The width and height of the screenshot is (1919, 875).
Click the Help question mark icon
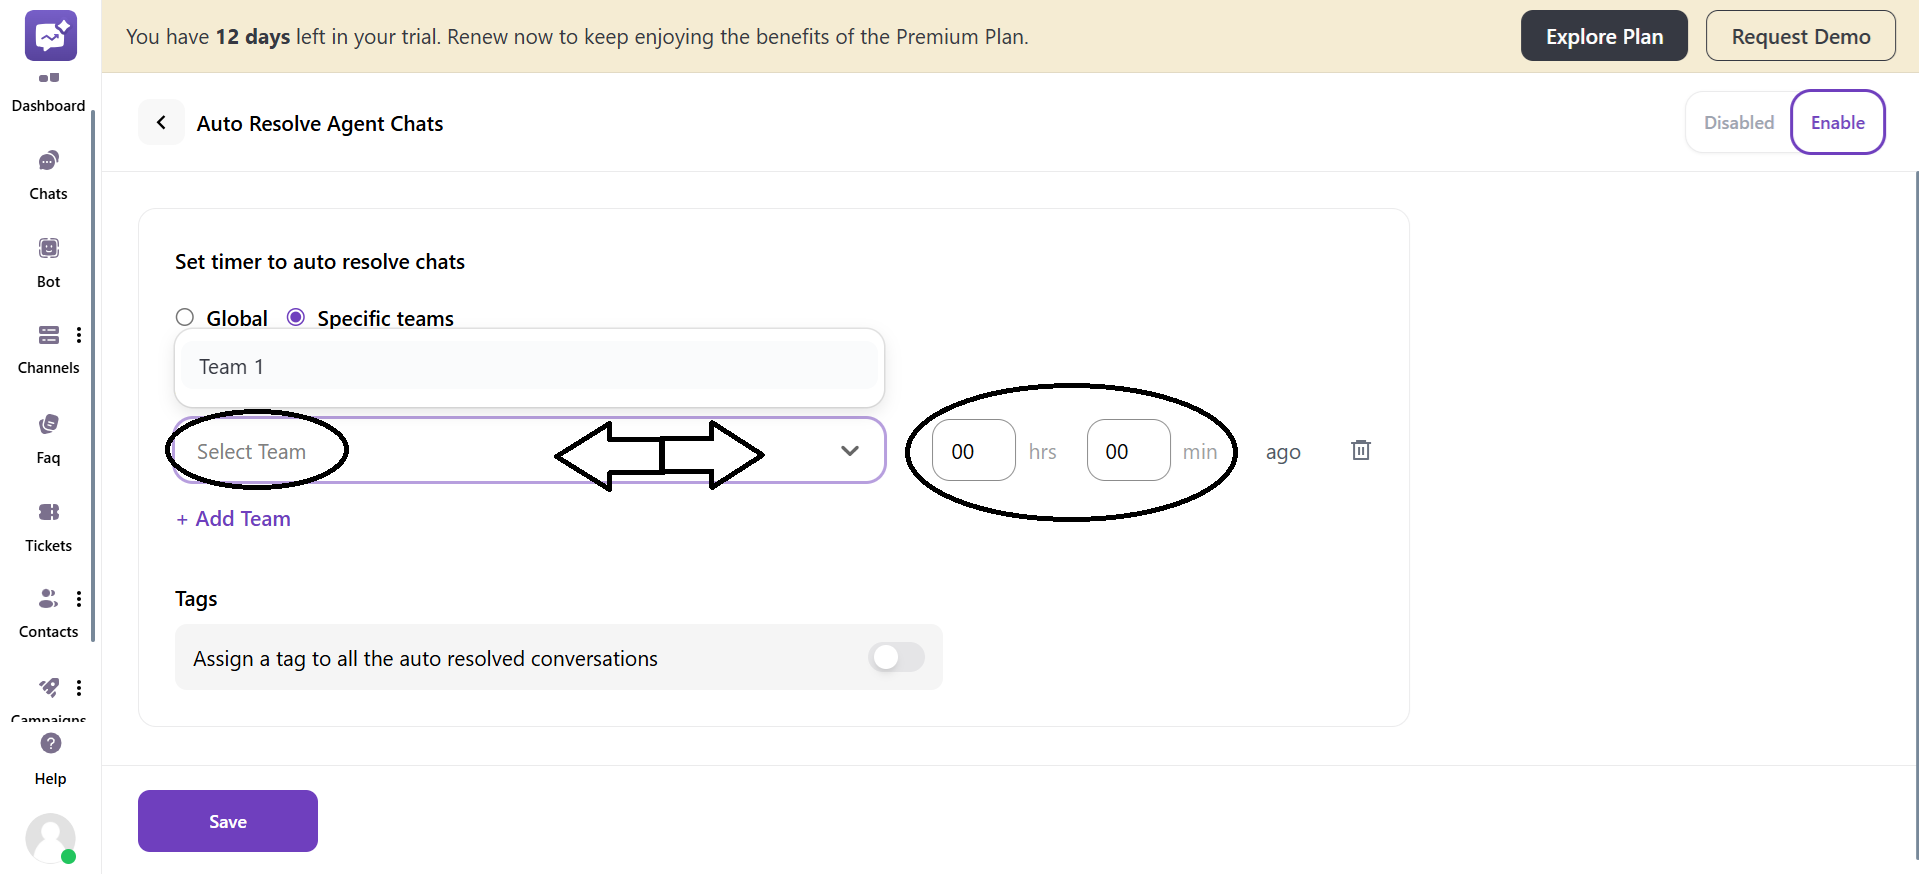click(51, 744)
